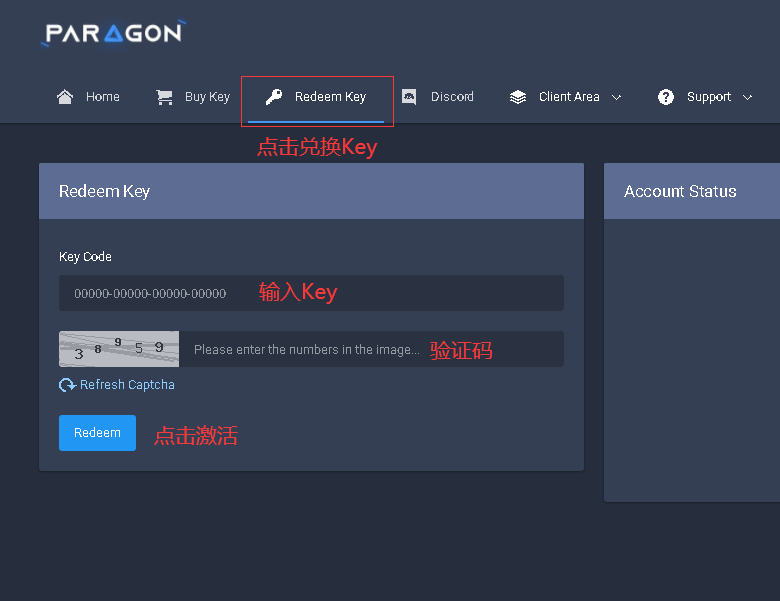Click the Redeem Key panel heading

(x=104, y=192)
